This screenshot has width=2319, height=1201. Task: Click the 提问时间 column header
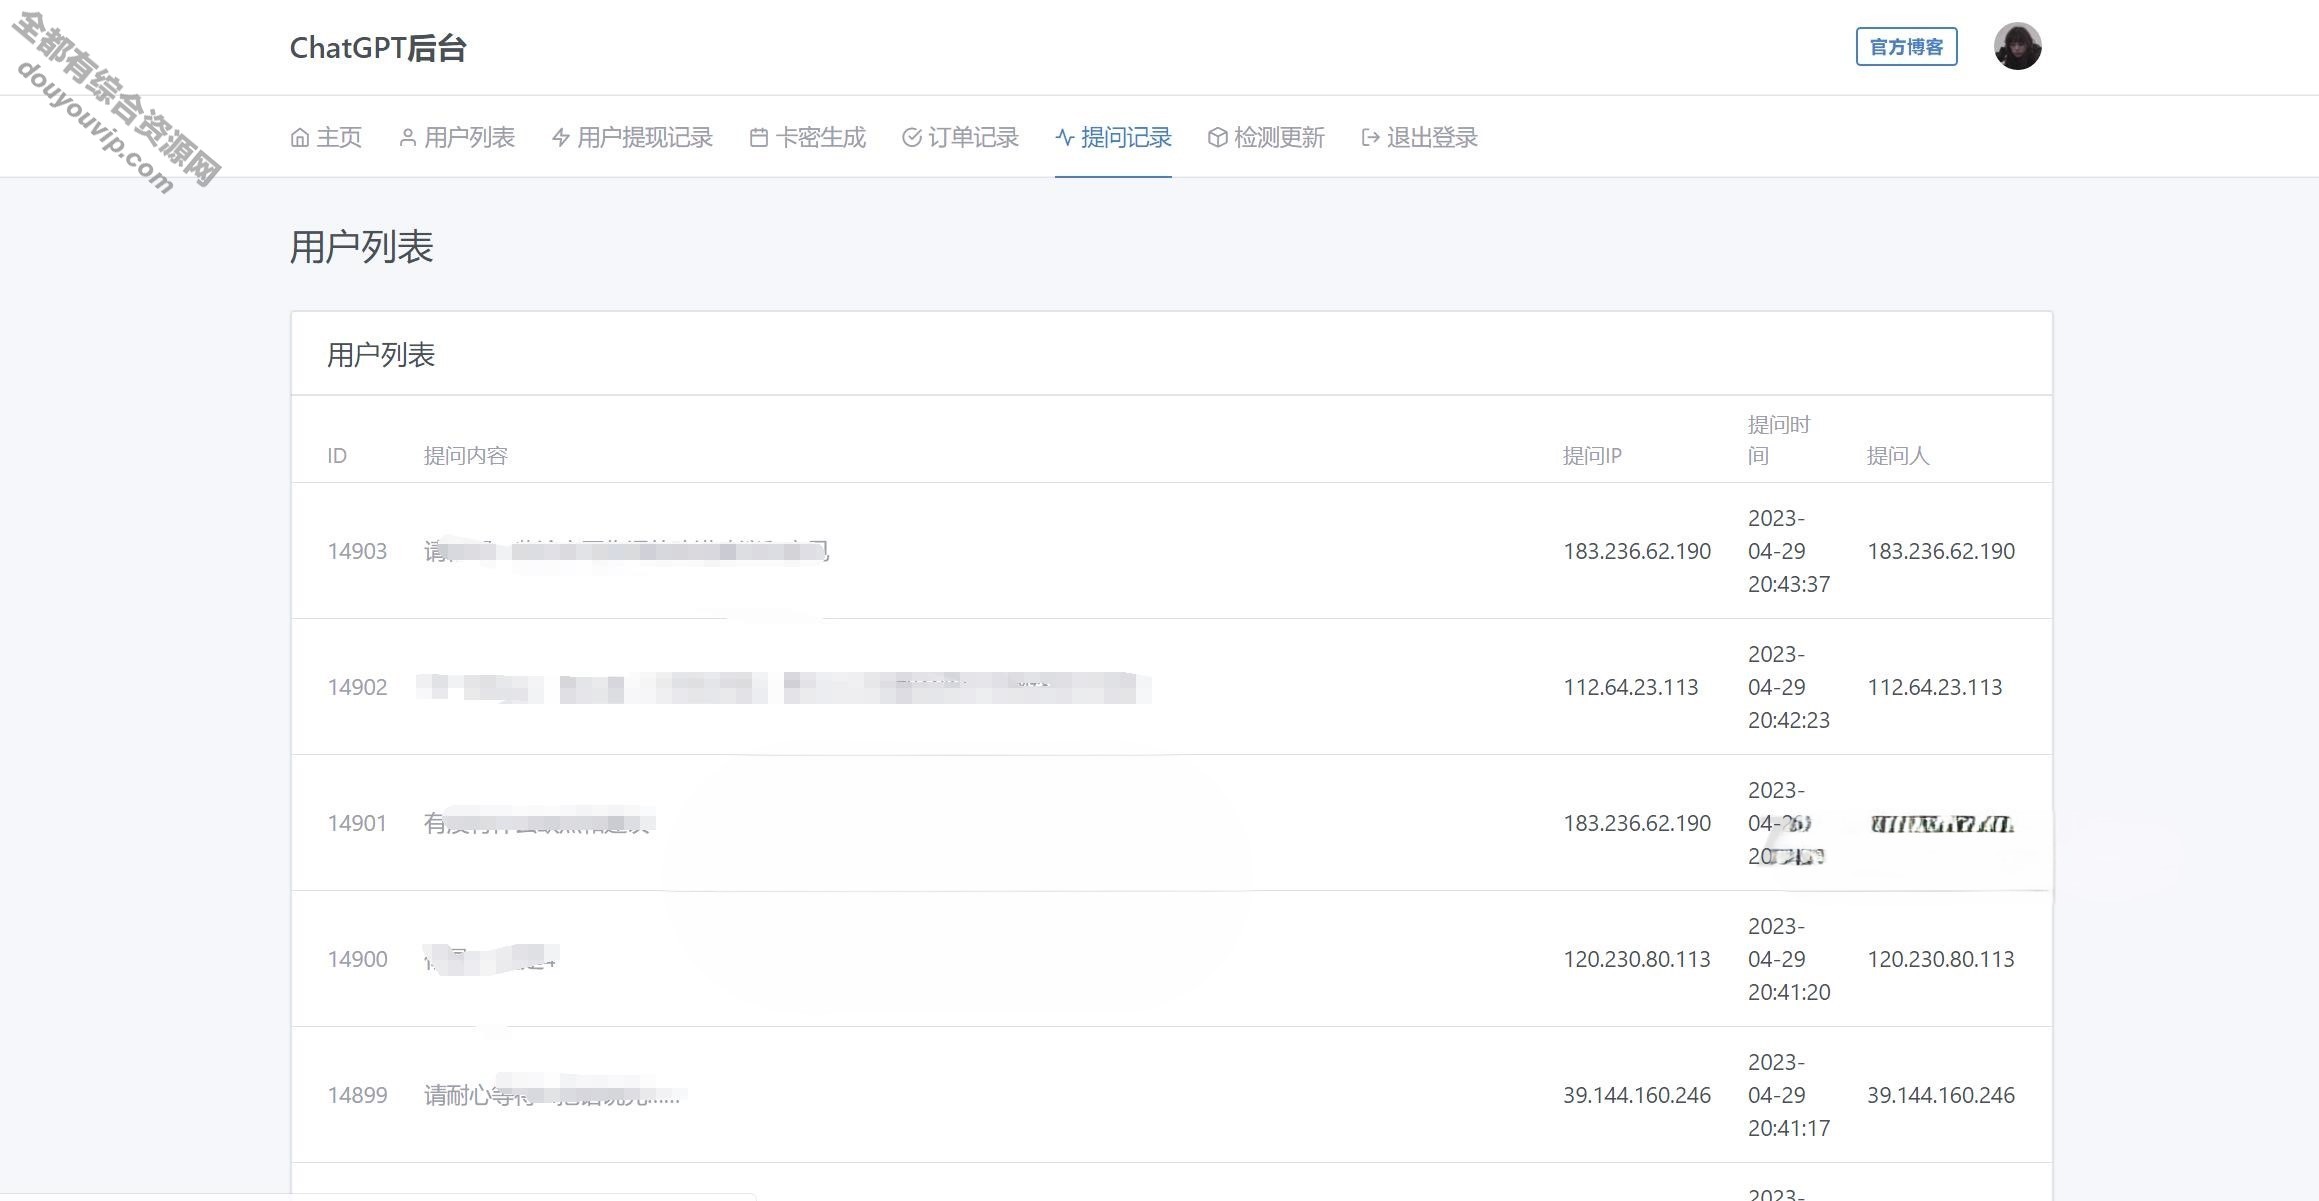click(x=1779, y=440)
